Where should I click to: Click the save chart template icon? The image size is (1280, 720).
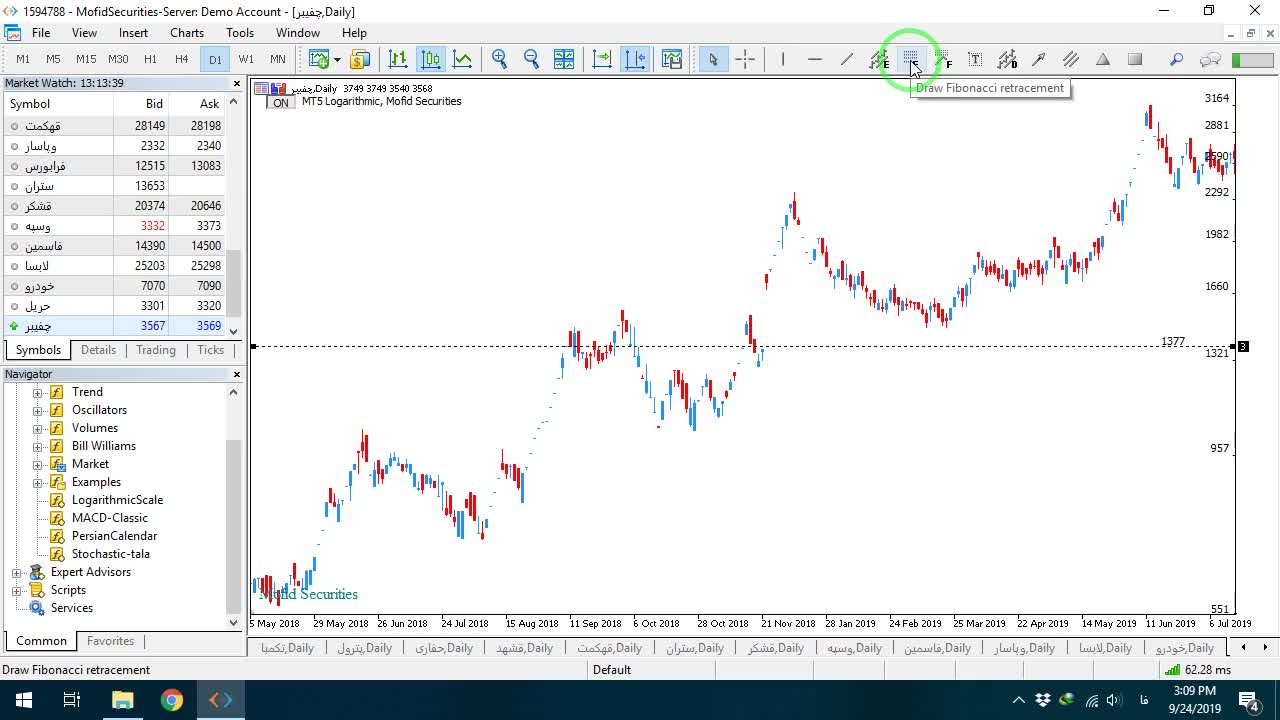tap(671, 59)
